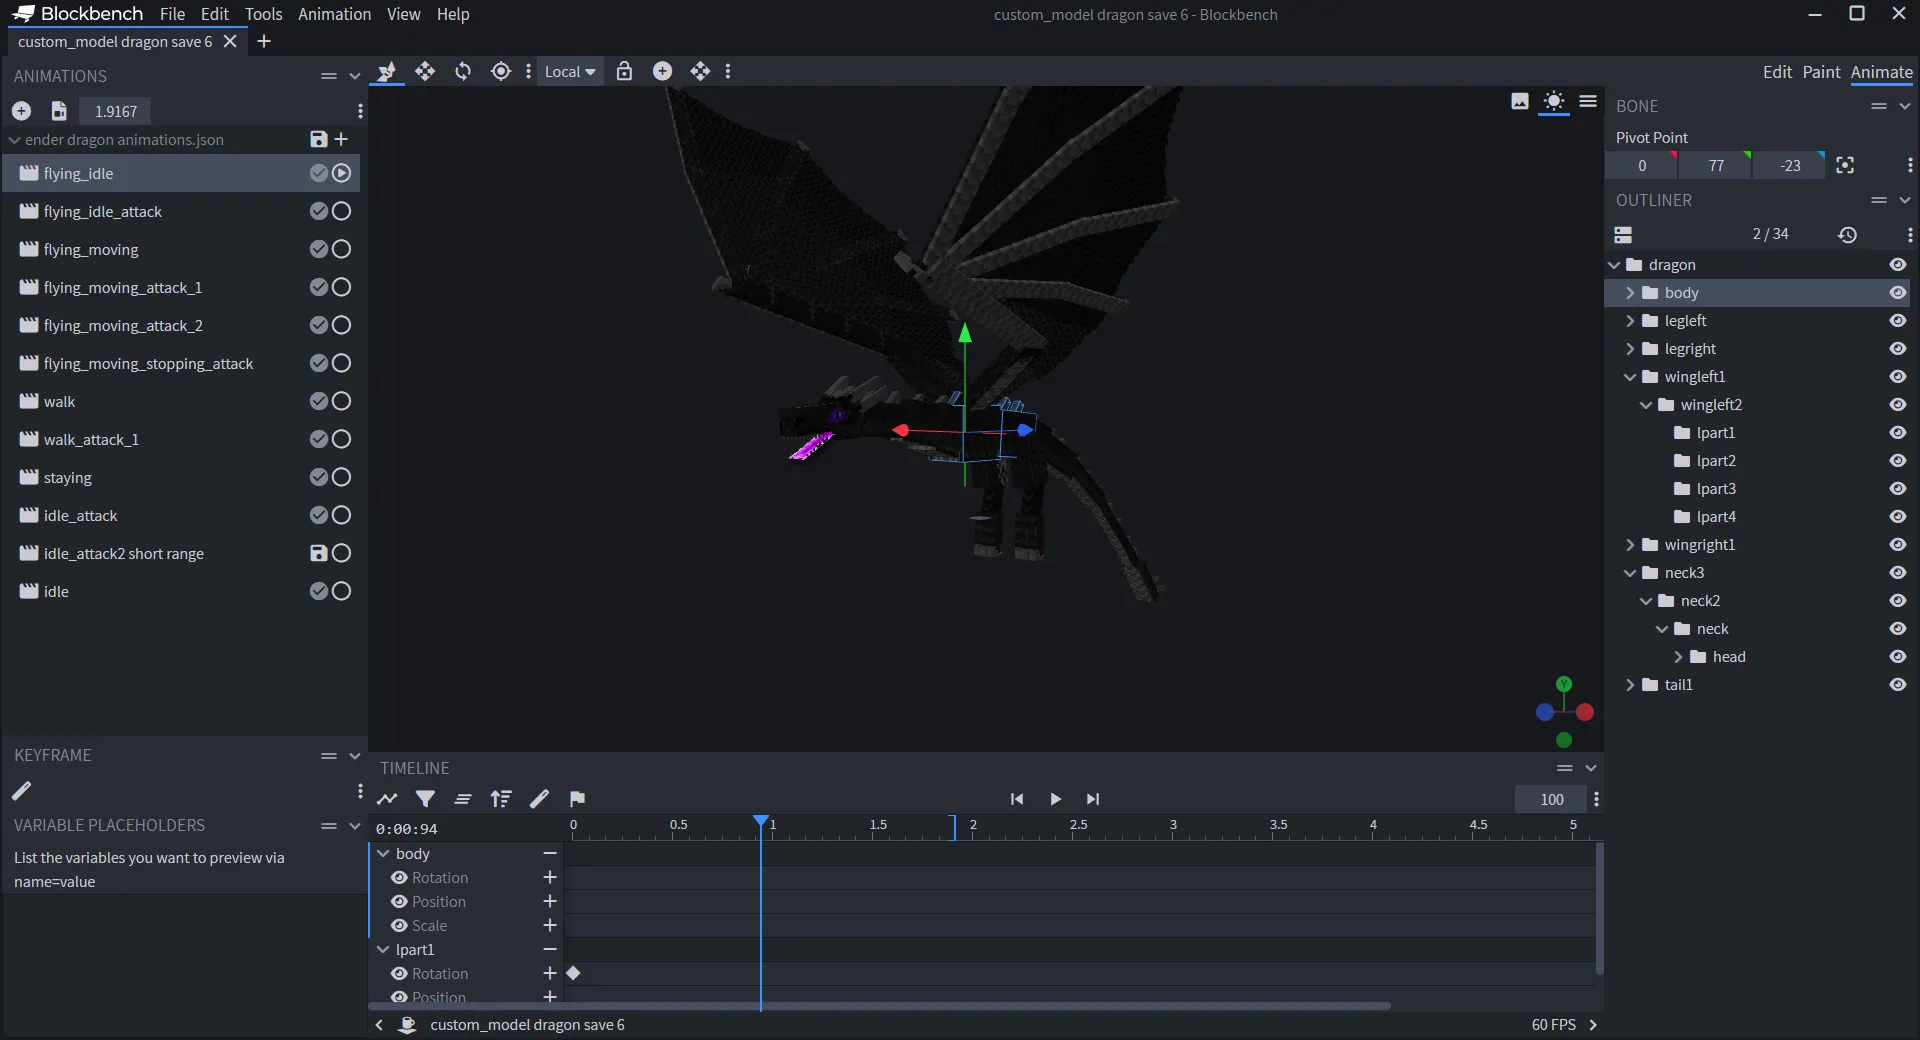Hide the head bone in outliner
The width and height of the screenshot is (1920, 1040).
tap(1897, 657)
